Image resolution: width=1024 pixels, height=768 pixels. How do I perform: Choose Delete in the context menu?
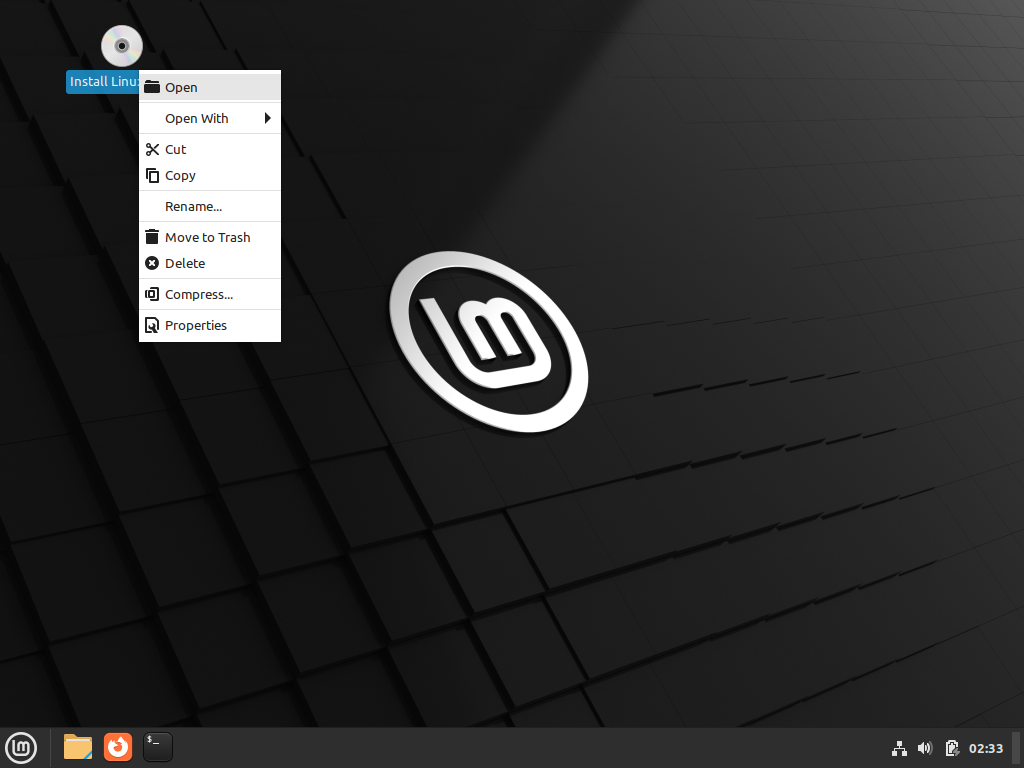(210, 263)
